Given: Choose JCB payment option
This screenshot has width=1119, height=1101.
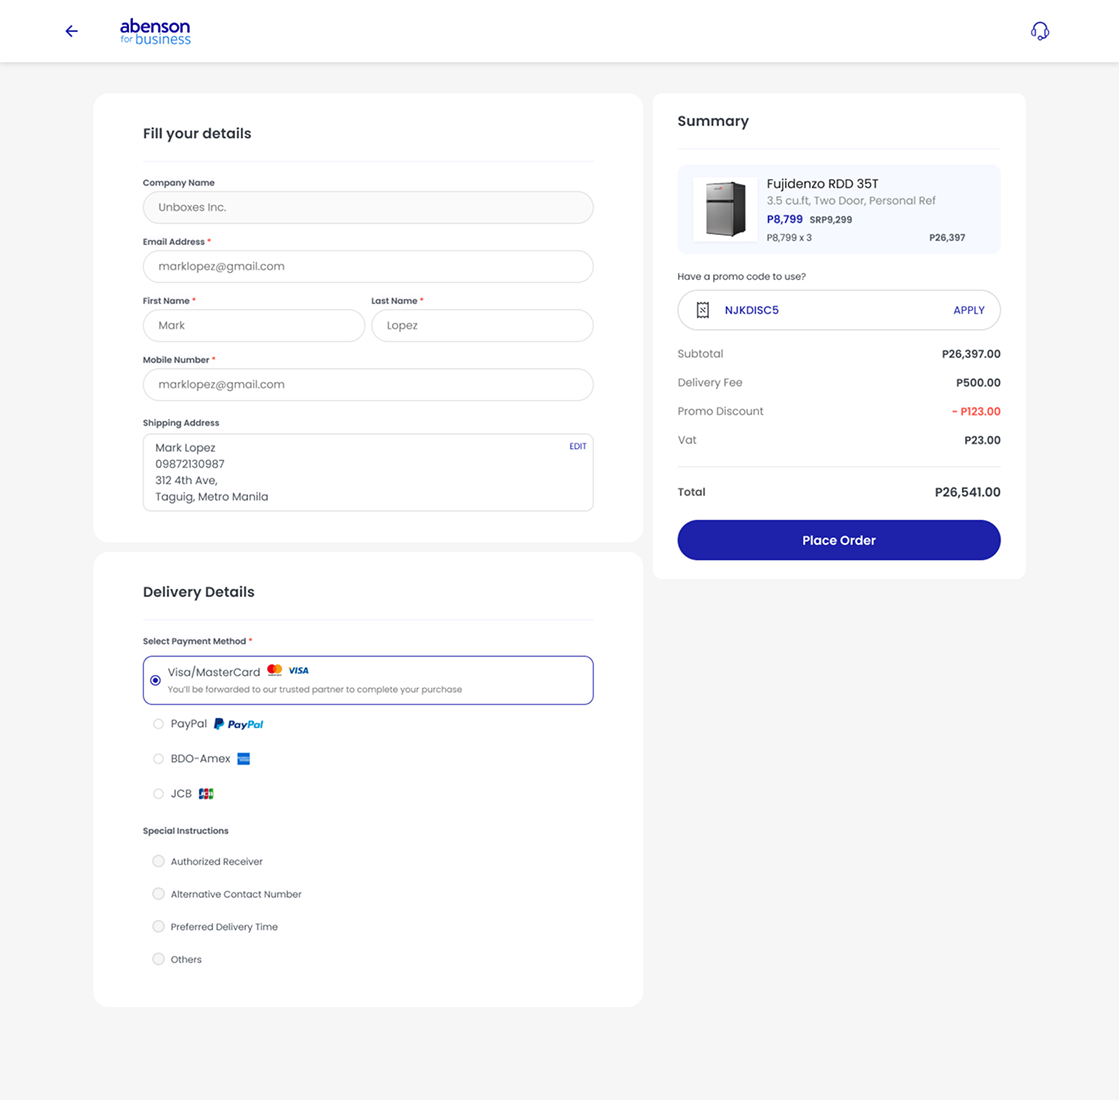Looking at the screenshot, I should tap(158, 793).
